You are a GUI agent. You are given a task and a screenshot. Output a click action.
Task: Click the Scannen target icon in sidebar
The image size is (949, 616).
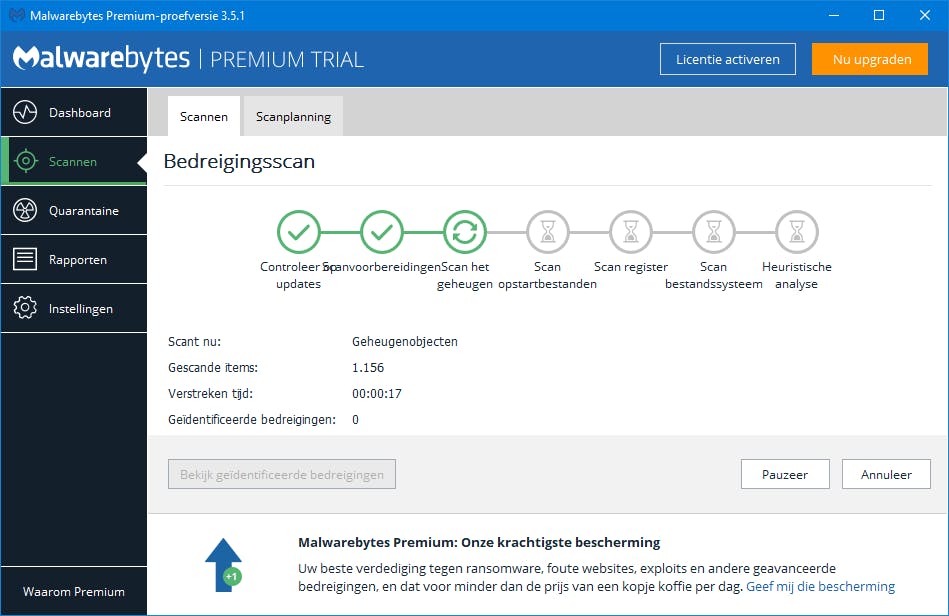tap(25, 161)
